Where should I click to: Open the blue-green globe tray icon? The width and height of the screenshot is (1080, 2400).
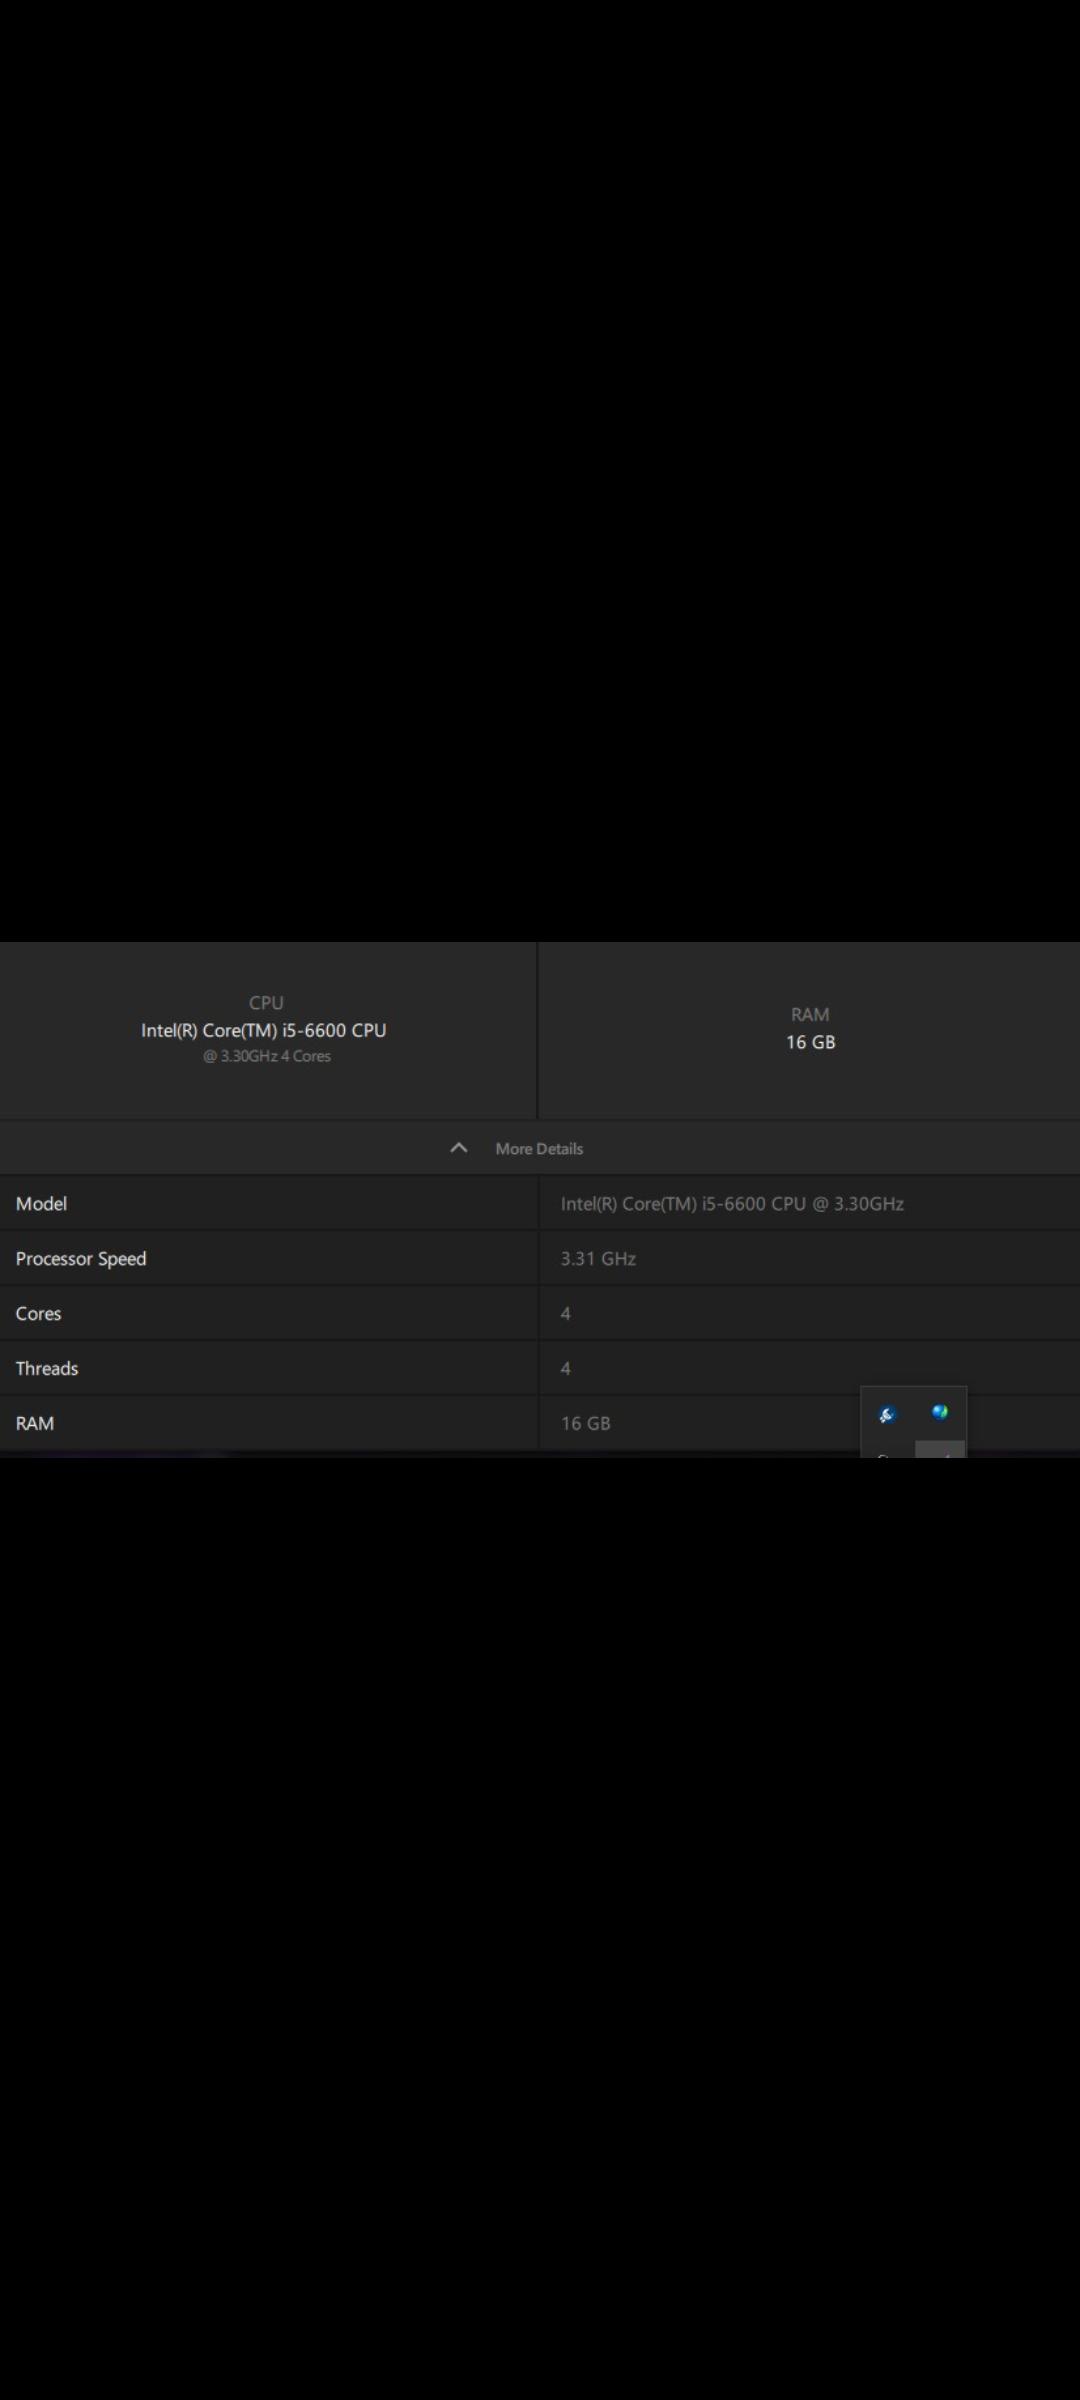[x=940, y=1412]
